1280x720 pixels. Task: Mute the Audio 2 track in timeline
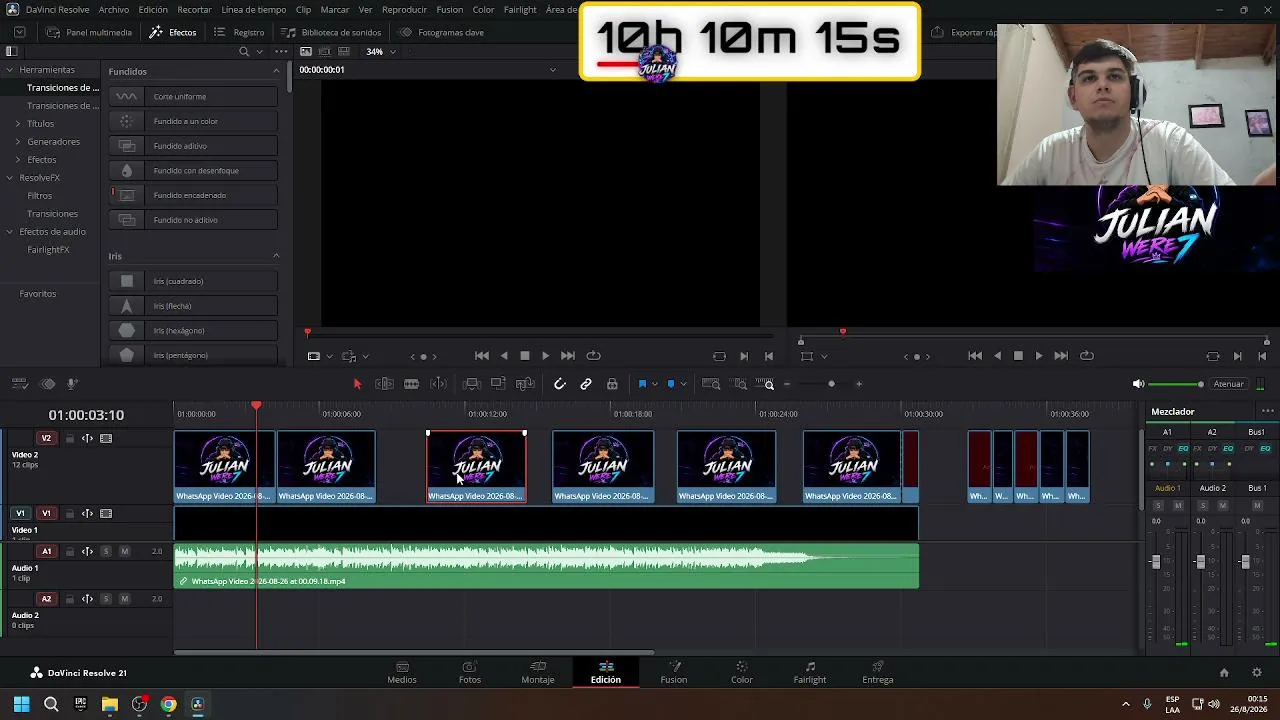(124, 599)
